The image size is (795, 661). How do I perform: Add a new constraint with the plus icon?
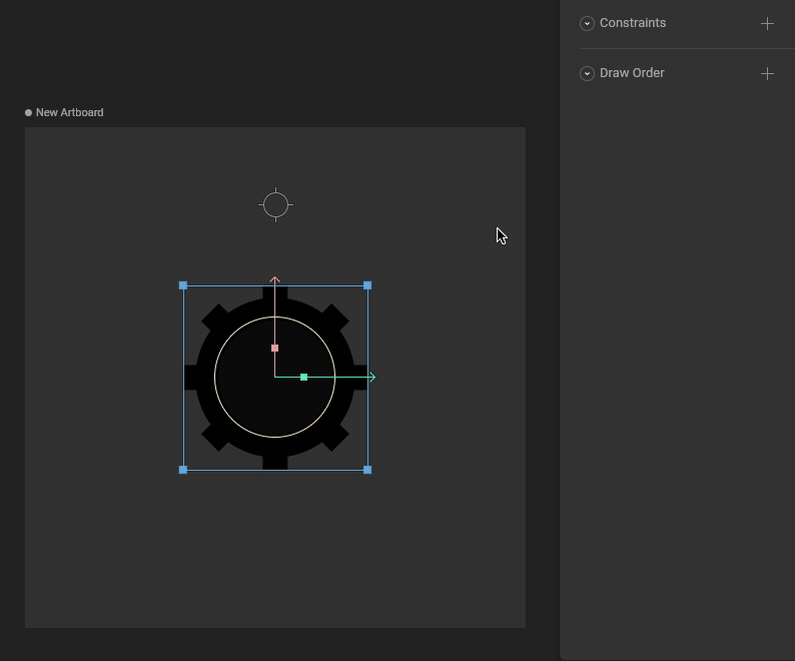click(x=767, y=23)
